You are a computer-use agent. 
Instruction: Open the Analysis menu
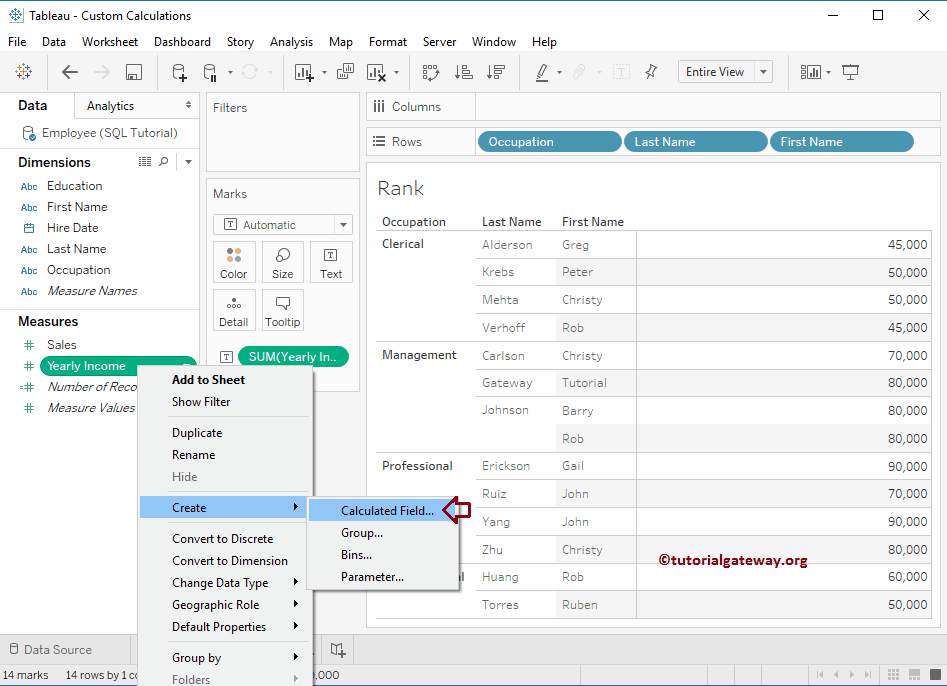pos(291,41)
